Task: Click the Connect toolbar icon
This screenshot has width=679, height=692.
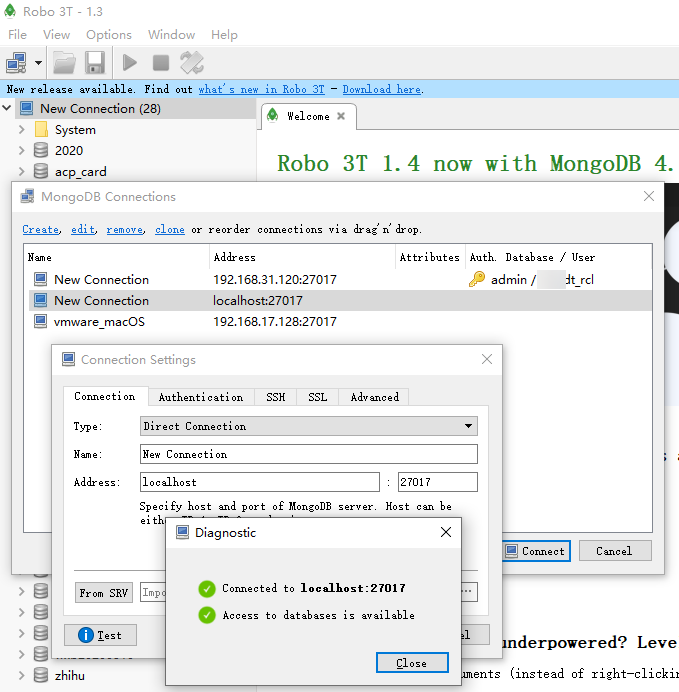Action: pyautogui.click(x=16, y=63)
